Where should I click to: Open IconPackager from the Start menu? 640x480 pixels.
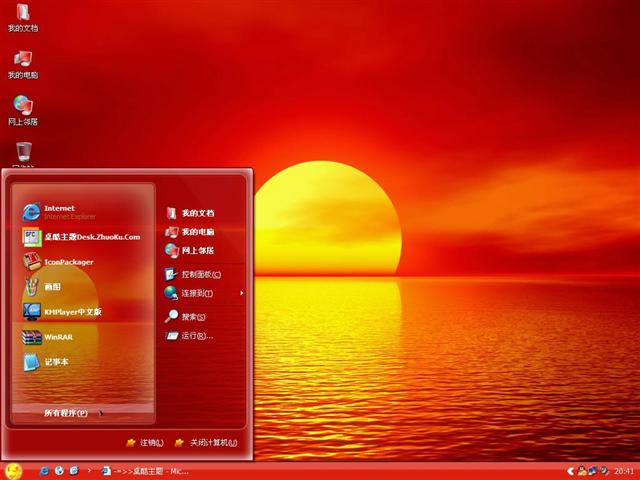coord(58,262)
